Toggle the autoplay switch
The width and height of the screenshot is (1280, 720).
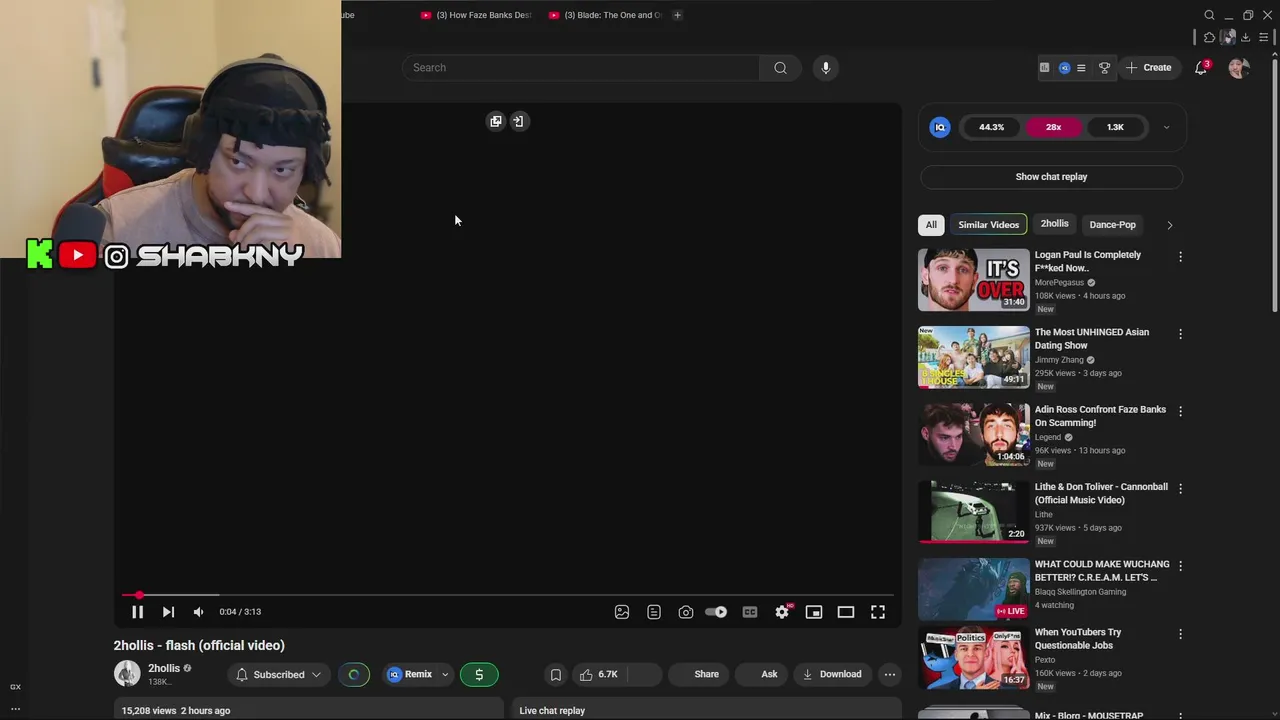tap(716, 612)
